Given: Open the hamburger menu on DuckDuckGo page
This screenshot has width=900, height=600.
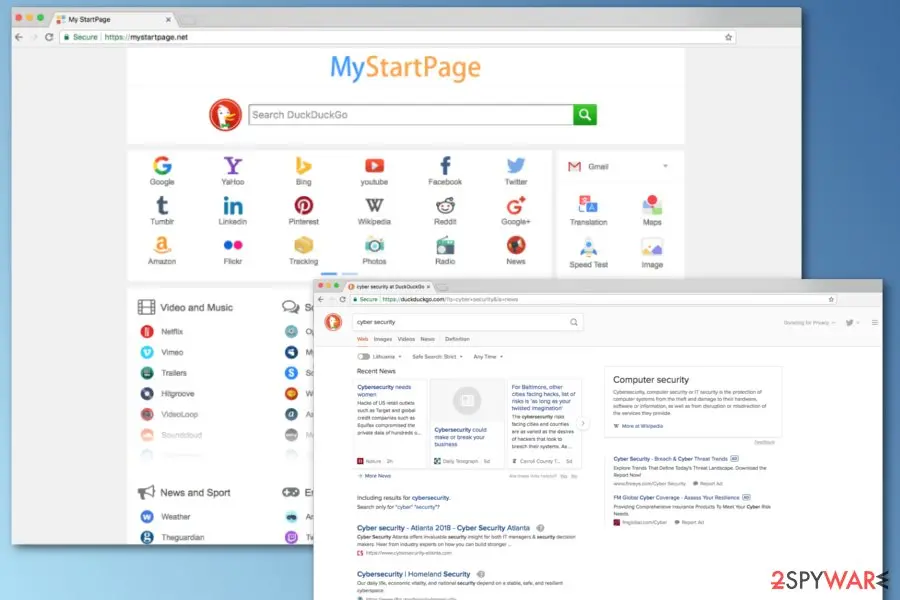Looking at the screenshot, I should [x=874, y=323].
